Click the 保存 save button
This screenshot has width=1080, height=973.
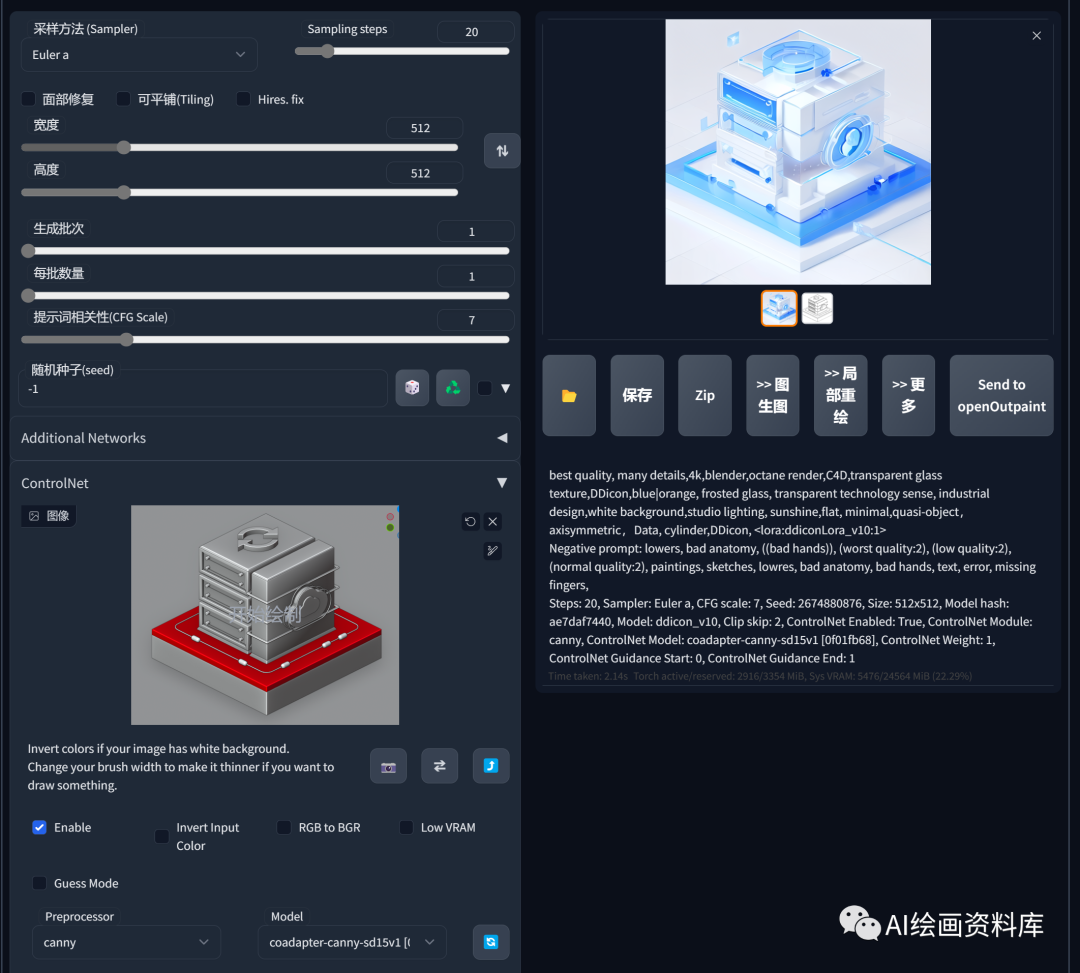click(637, 395)
